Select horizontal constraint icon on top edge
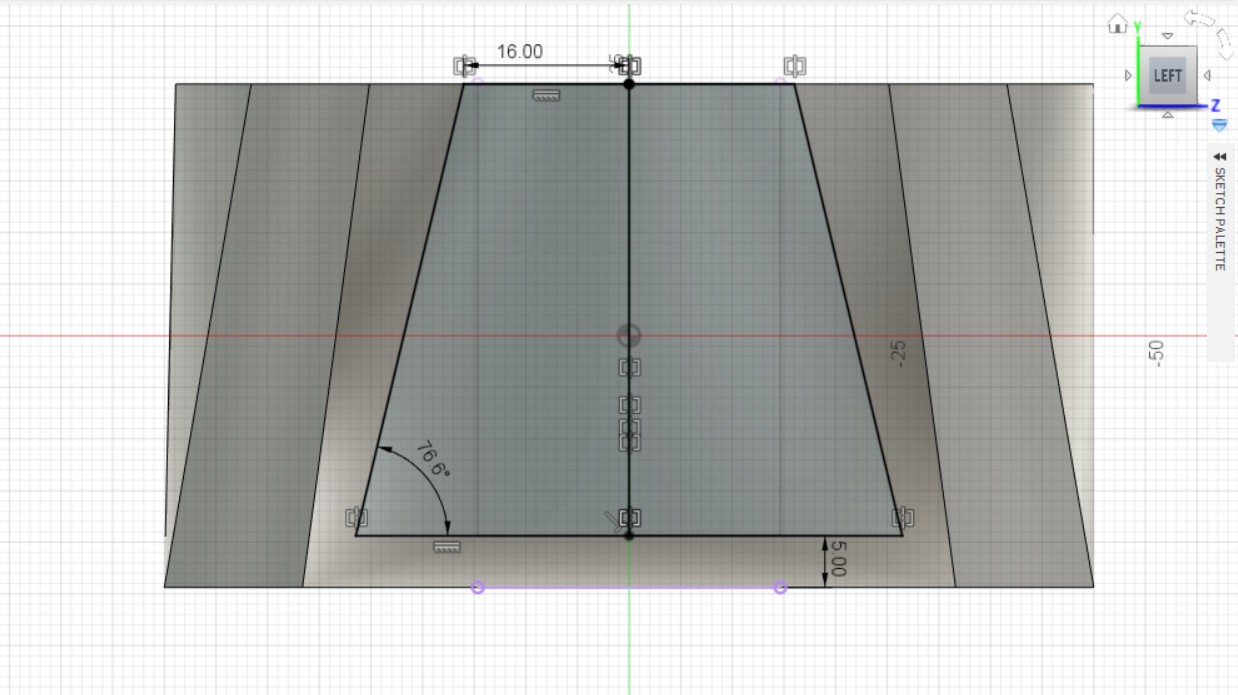 pos(546,96)
